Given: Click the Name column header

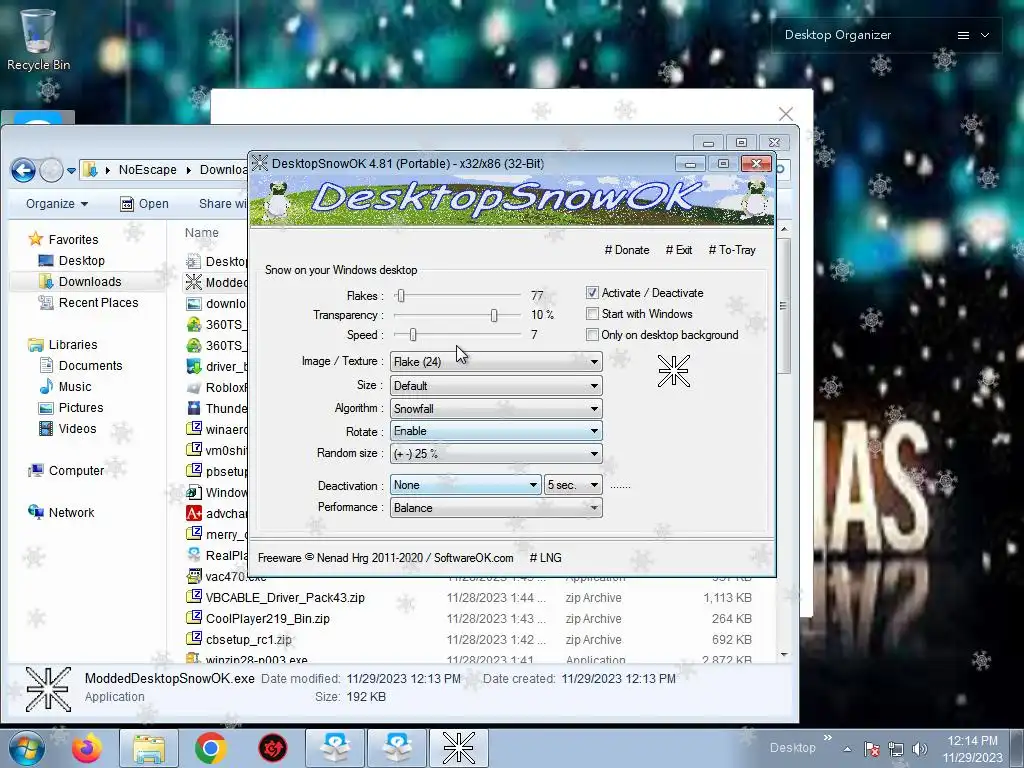Looking at the screenshot, I should 202,232.
